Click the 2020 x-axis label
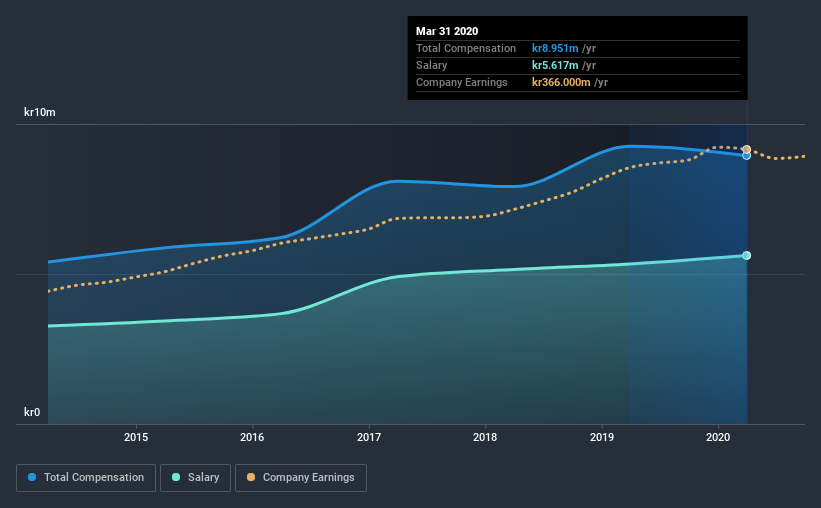The image size is (821, 508). coord(718,437)
